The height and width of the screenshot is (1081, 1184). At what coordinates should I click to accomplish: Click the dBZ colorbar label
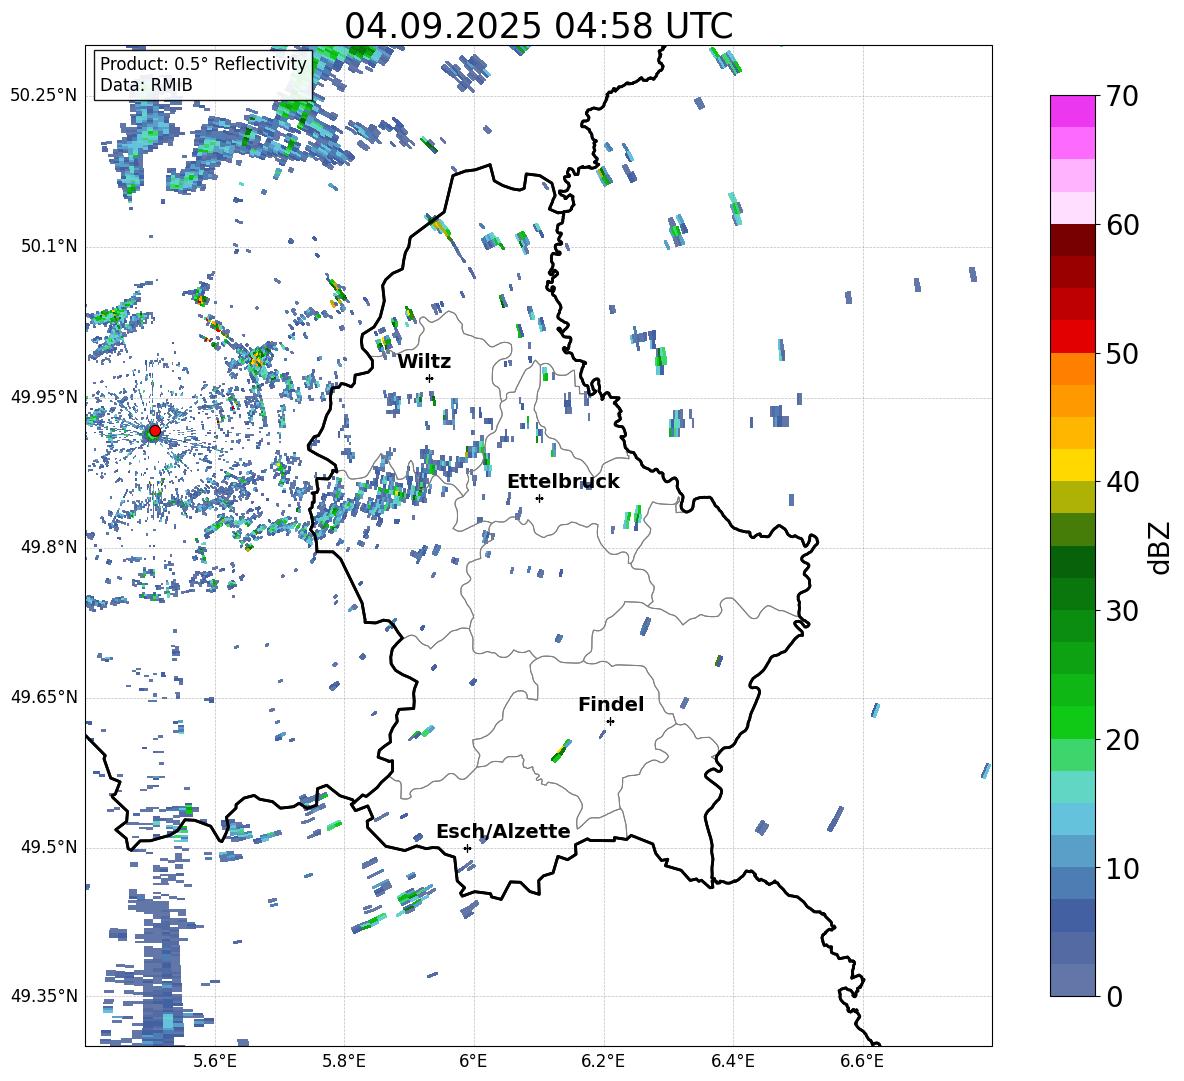[1161, 547]
